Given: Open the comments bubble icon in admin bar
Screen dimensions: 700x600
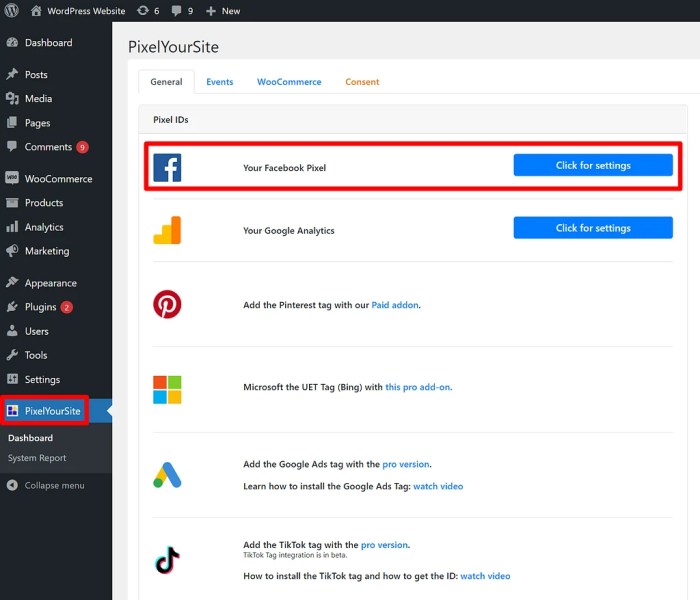Looking at the screenshot, I should [175, 11].
